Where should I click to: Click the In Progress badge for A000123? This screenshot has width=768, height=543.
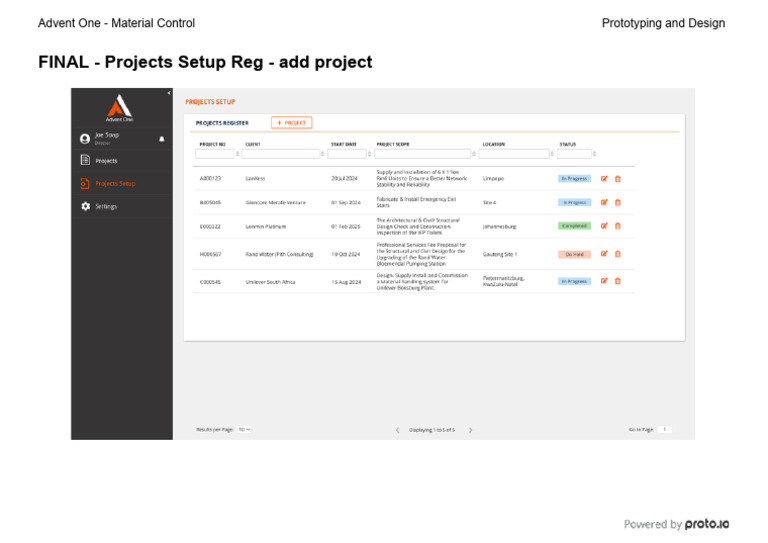pyautogui.click(x=574, y=179)
